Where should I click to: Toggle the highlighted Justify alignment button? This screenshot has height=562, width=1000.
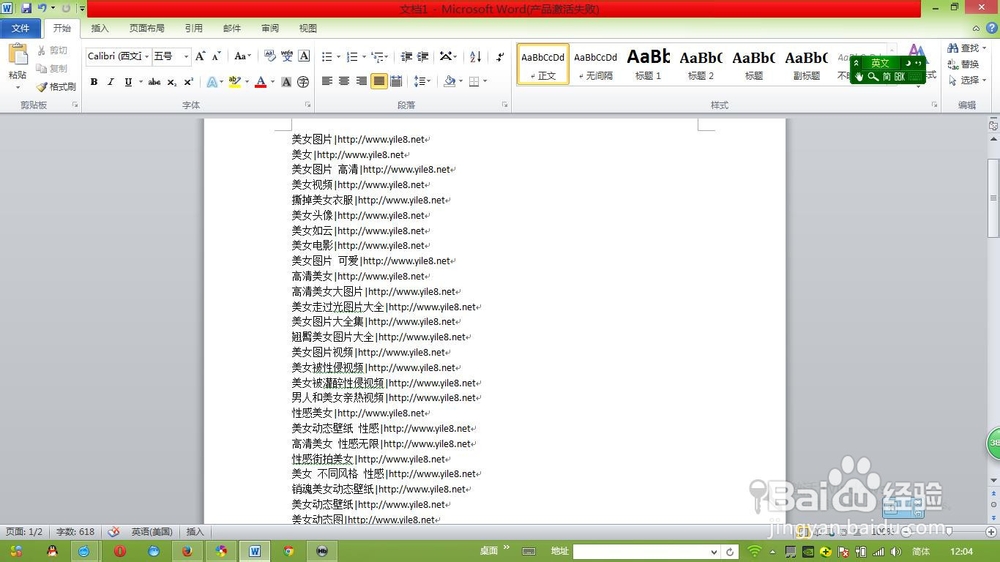379,81
